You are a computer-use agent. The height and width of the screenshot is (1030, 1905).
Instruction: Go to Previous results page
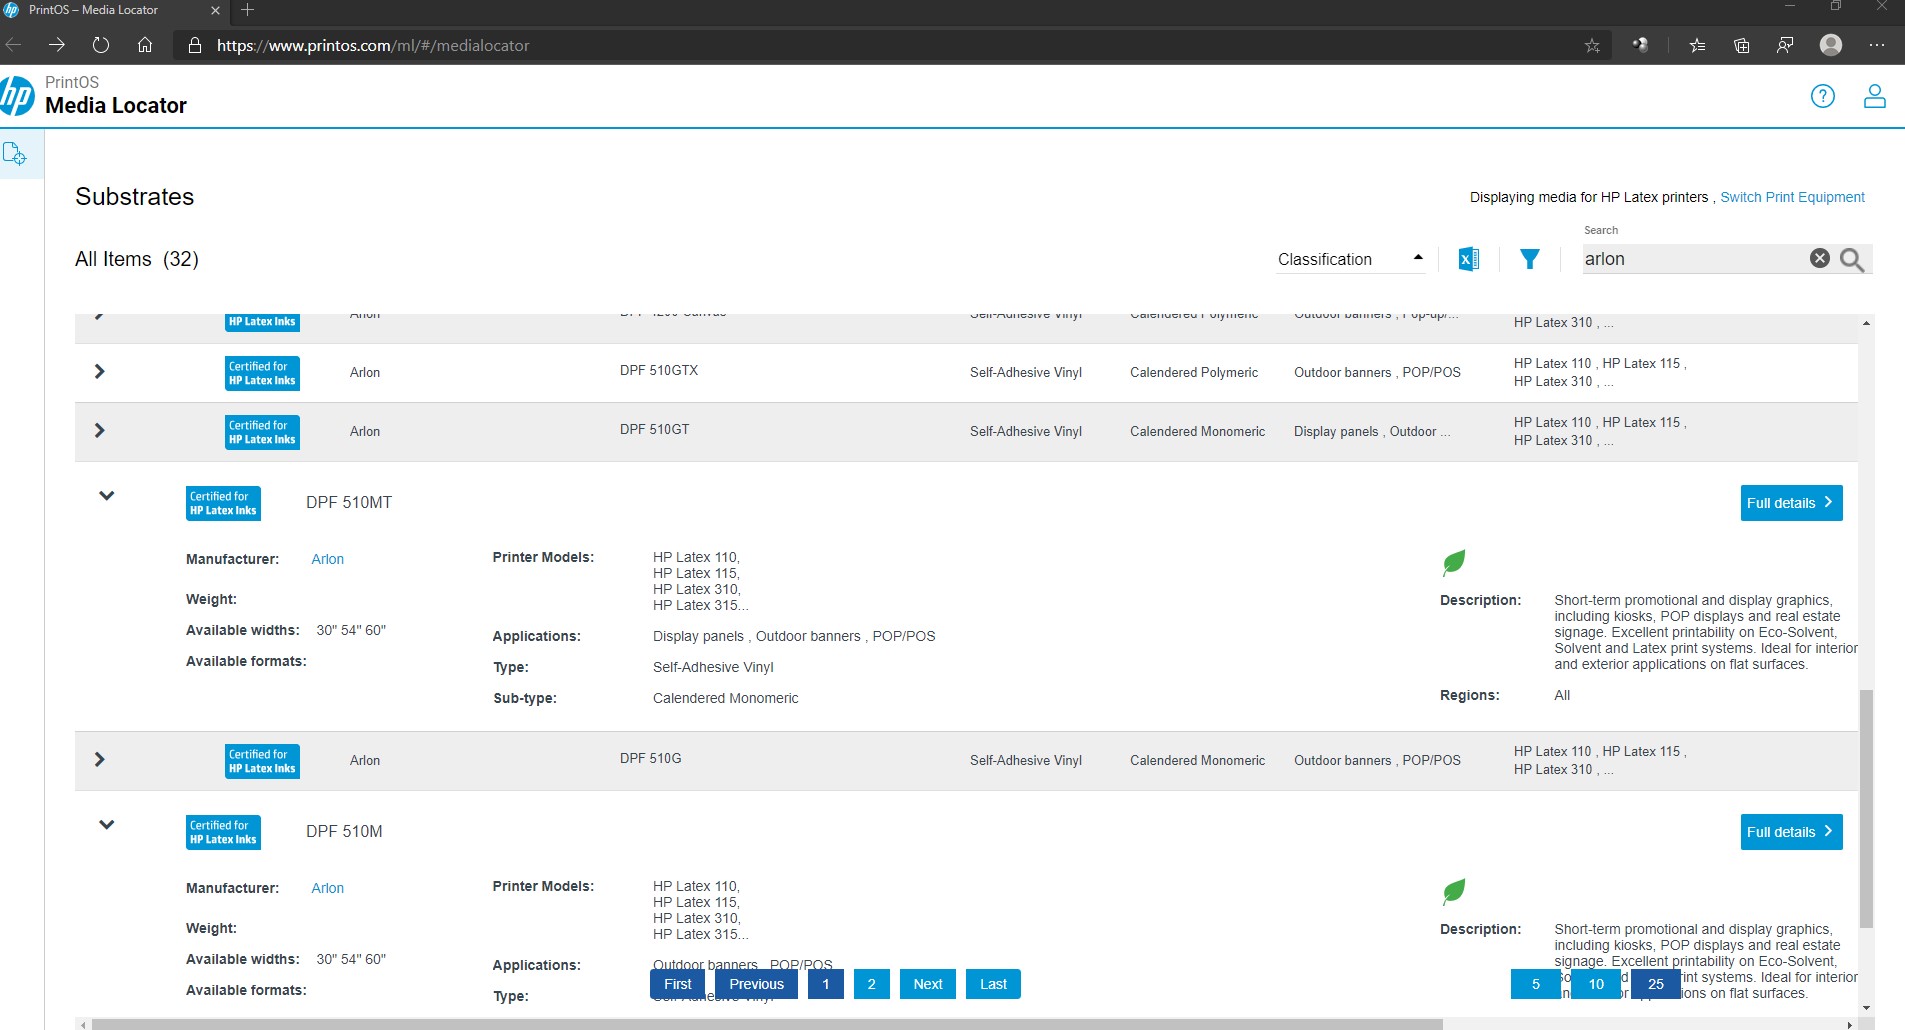coord(756,984)
